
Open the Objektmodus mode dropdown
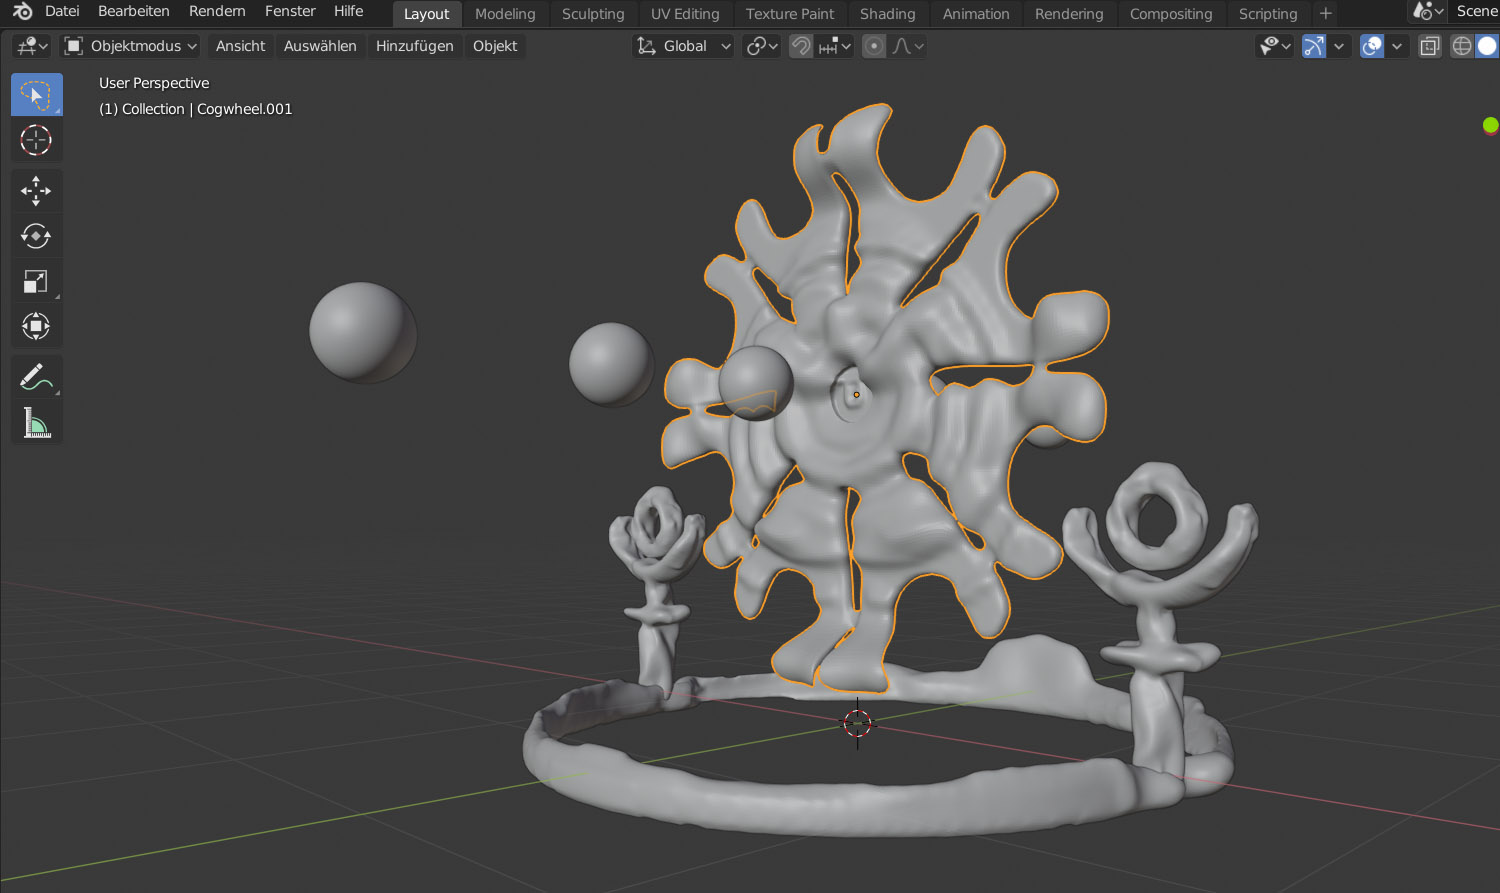[x=131, y=46]
